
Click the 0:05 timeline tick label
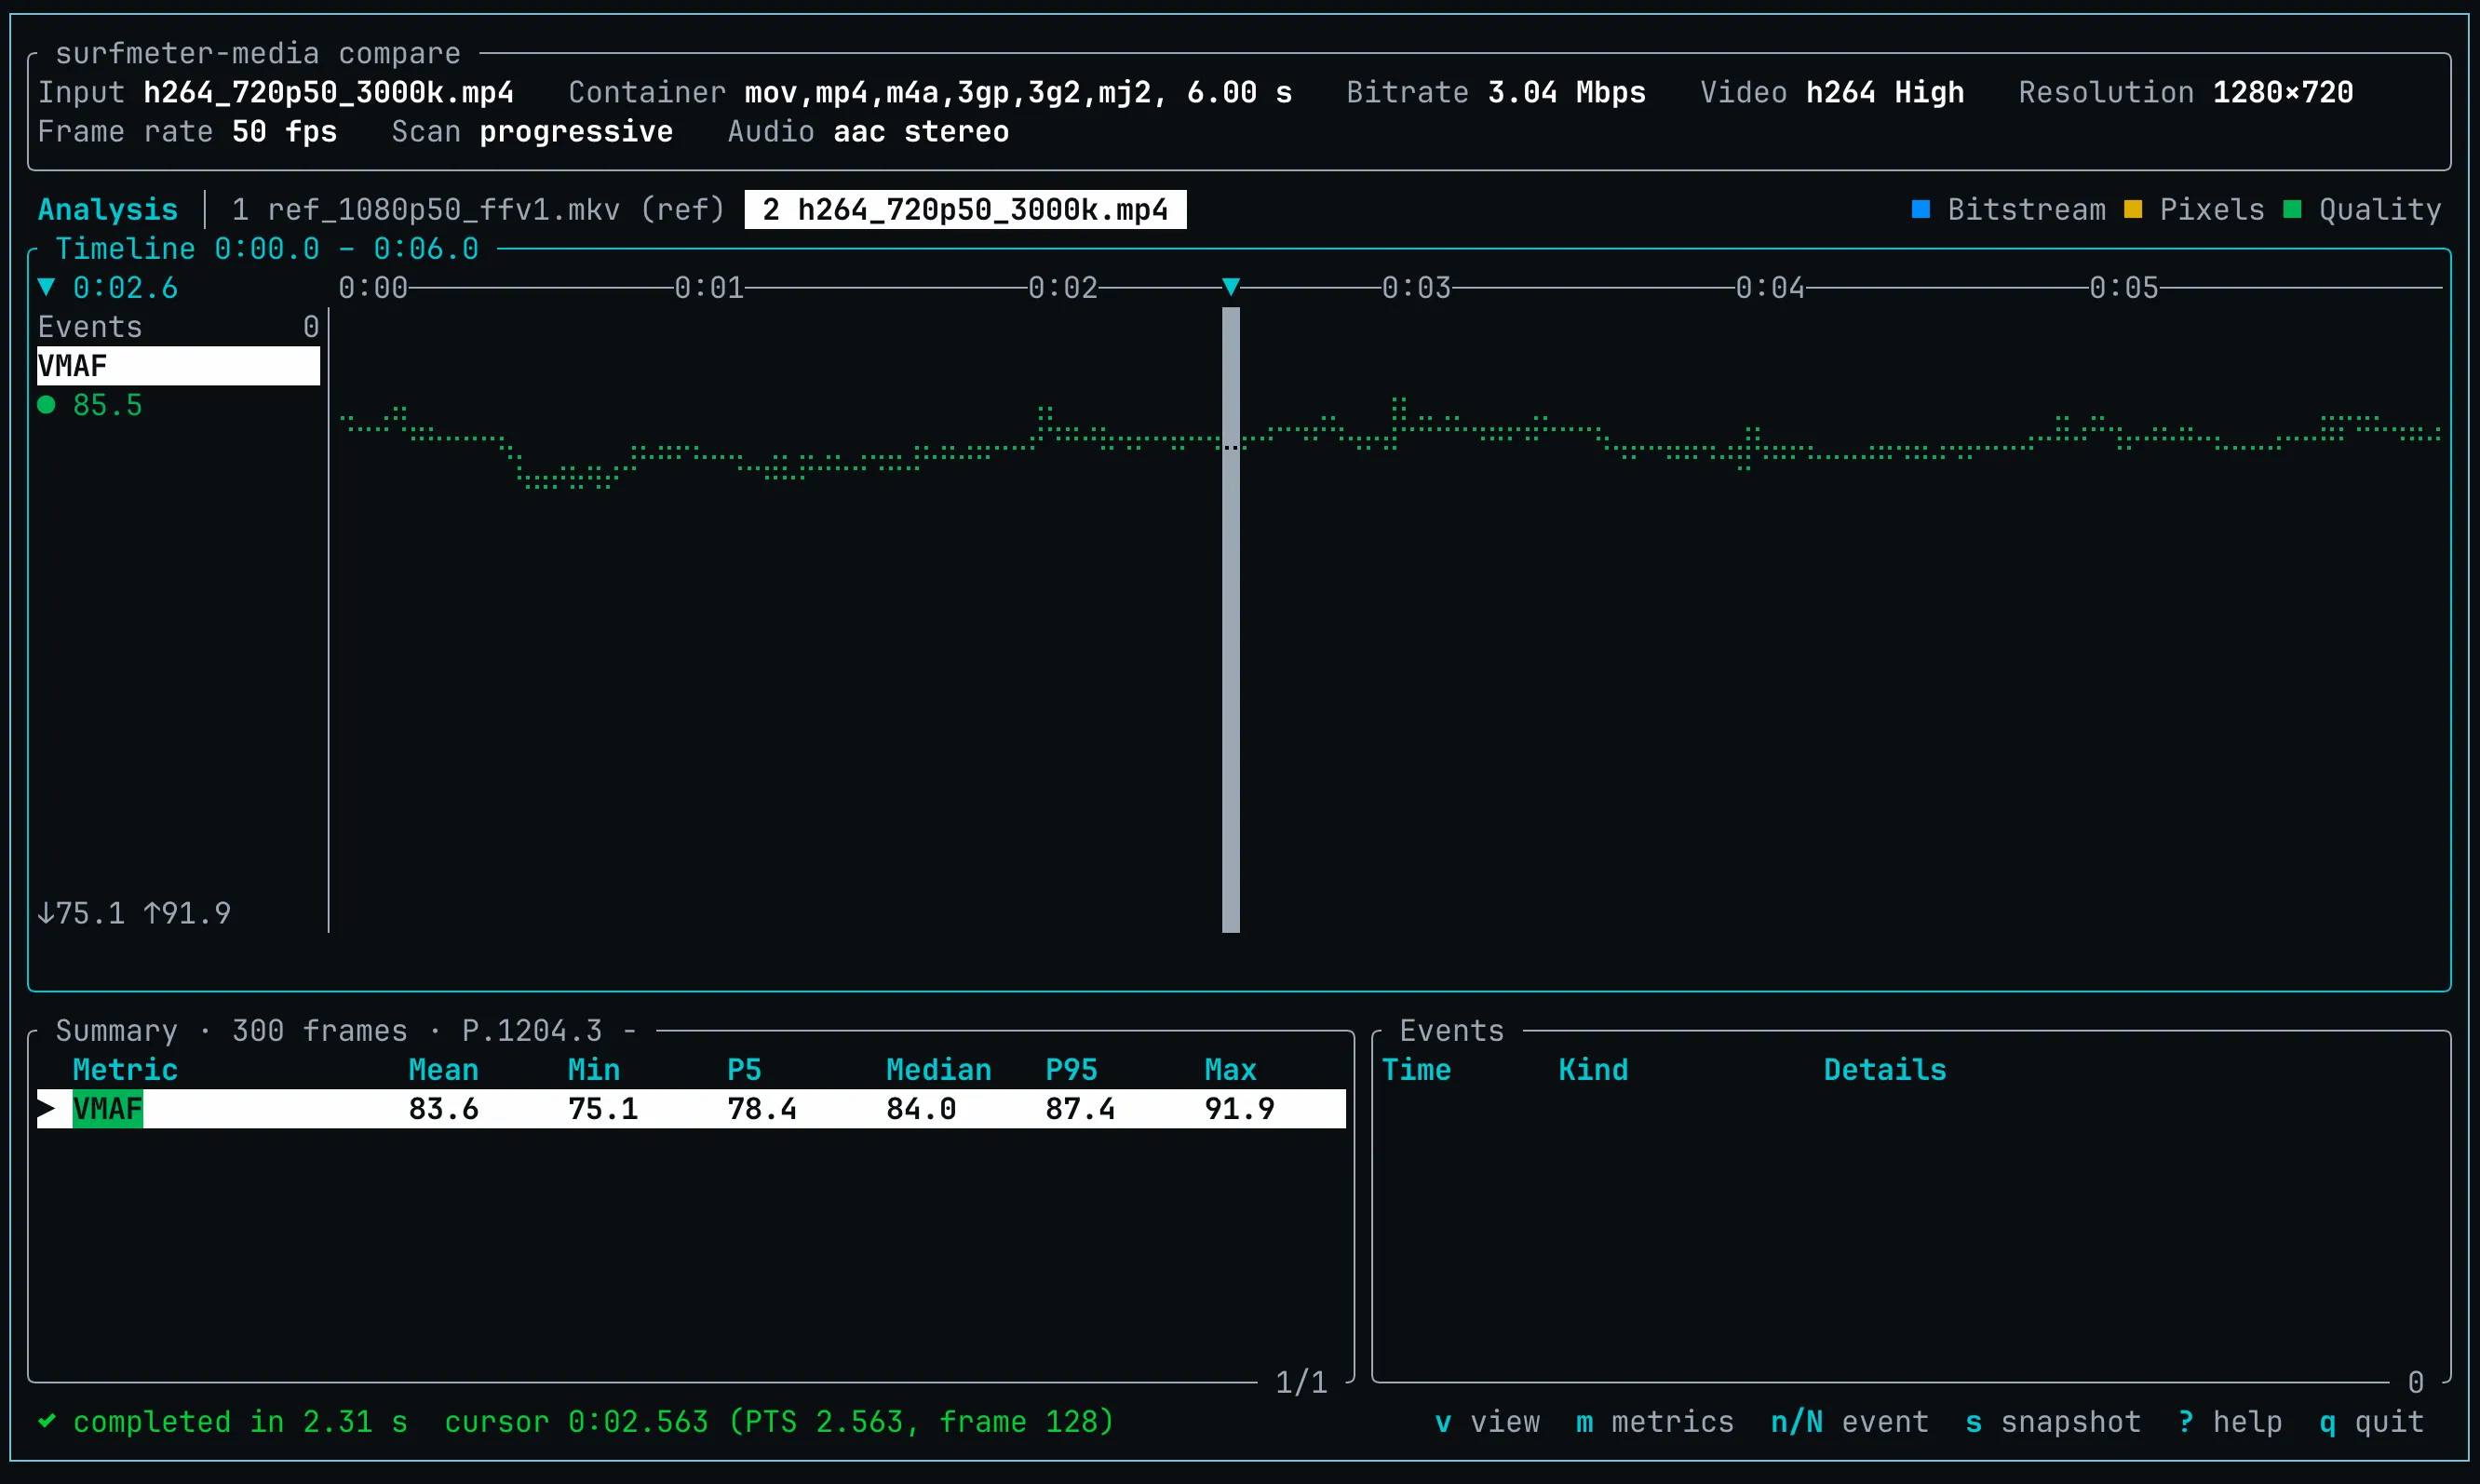pos(2124,288)
